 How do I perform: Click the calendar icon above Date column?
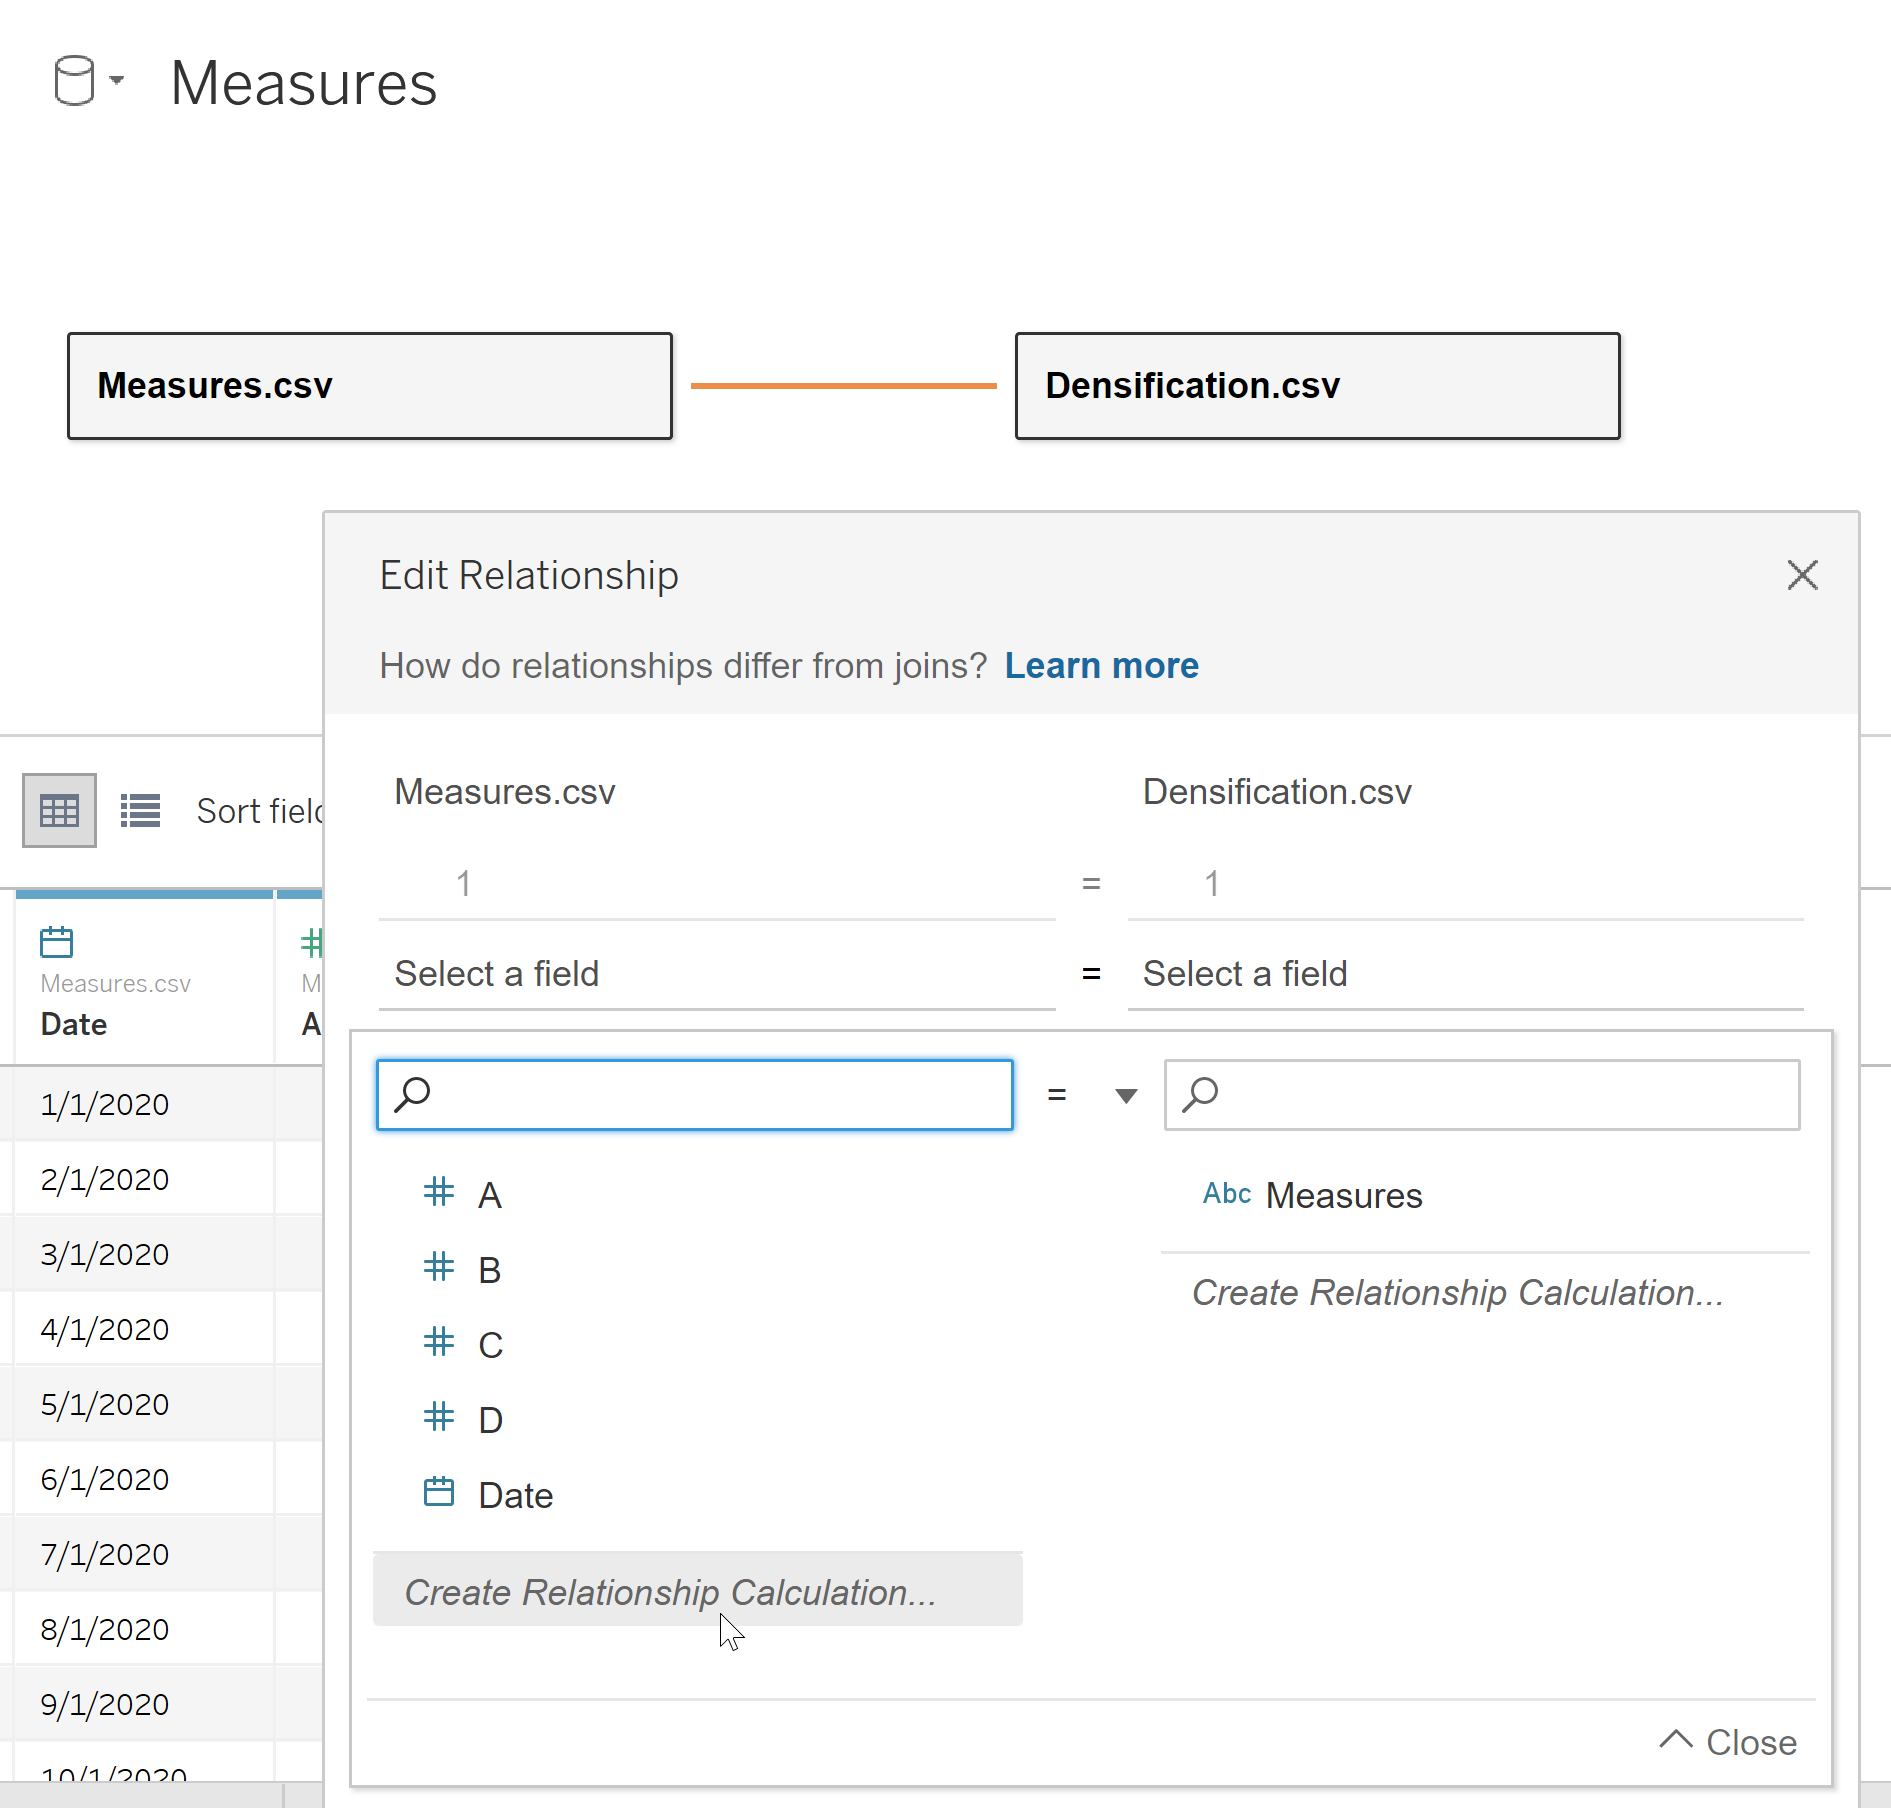(x=56, y=942)
